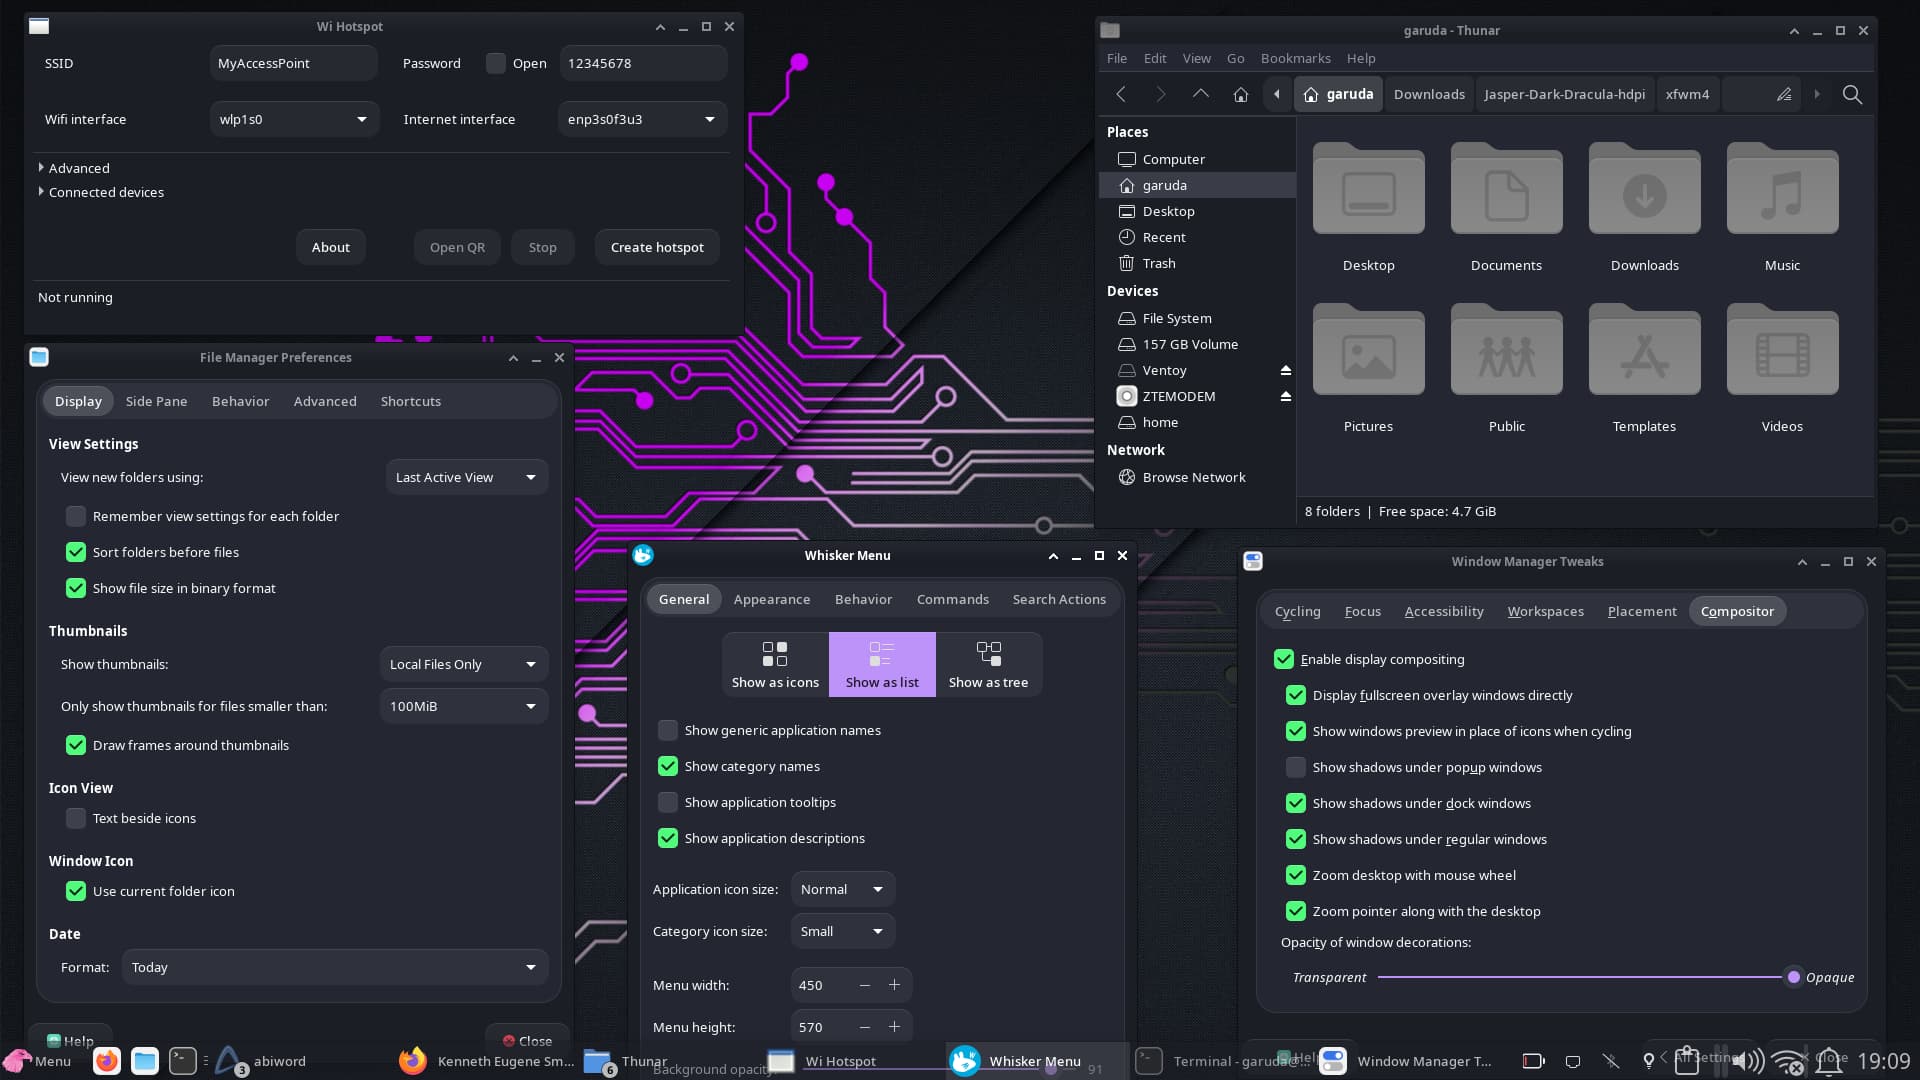Open the Public folder icon

point(1506,350)
